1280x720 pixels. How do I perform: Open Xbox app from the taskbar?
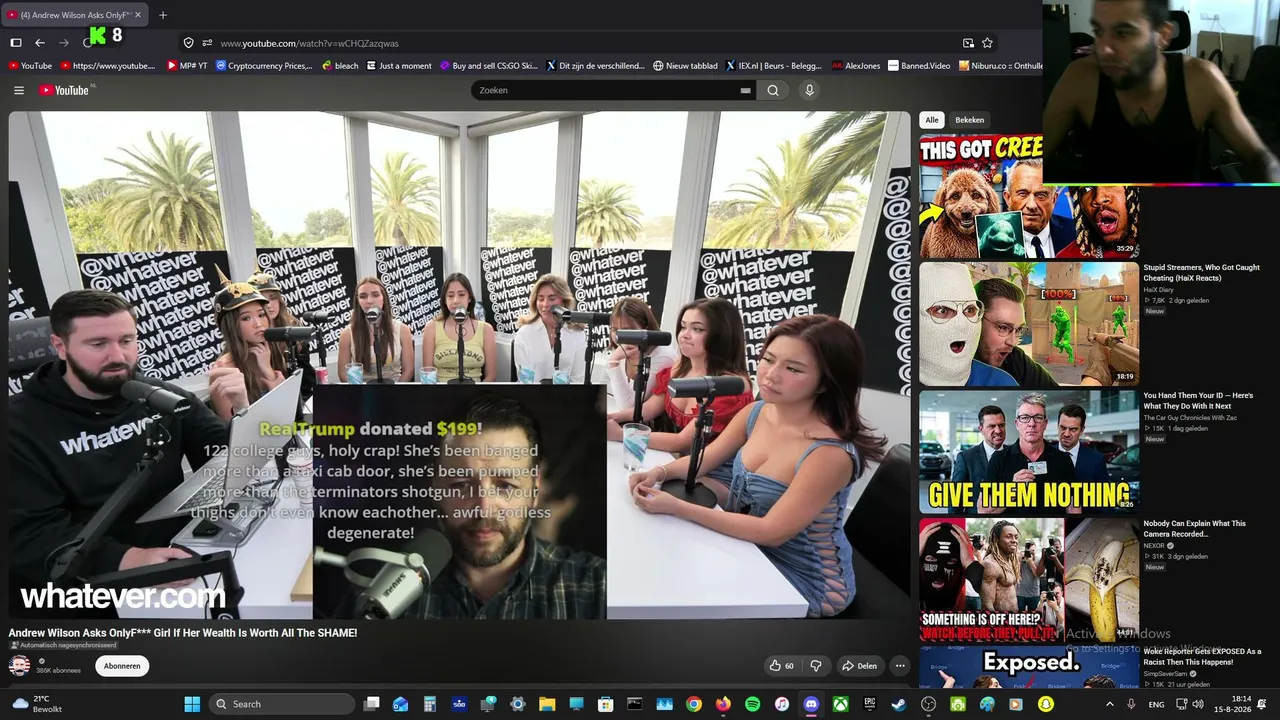point(841,704)
